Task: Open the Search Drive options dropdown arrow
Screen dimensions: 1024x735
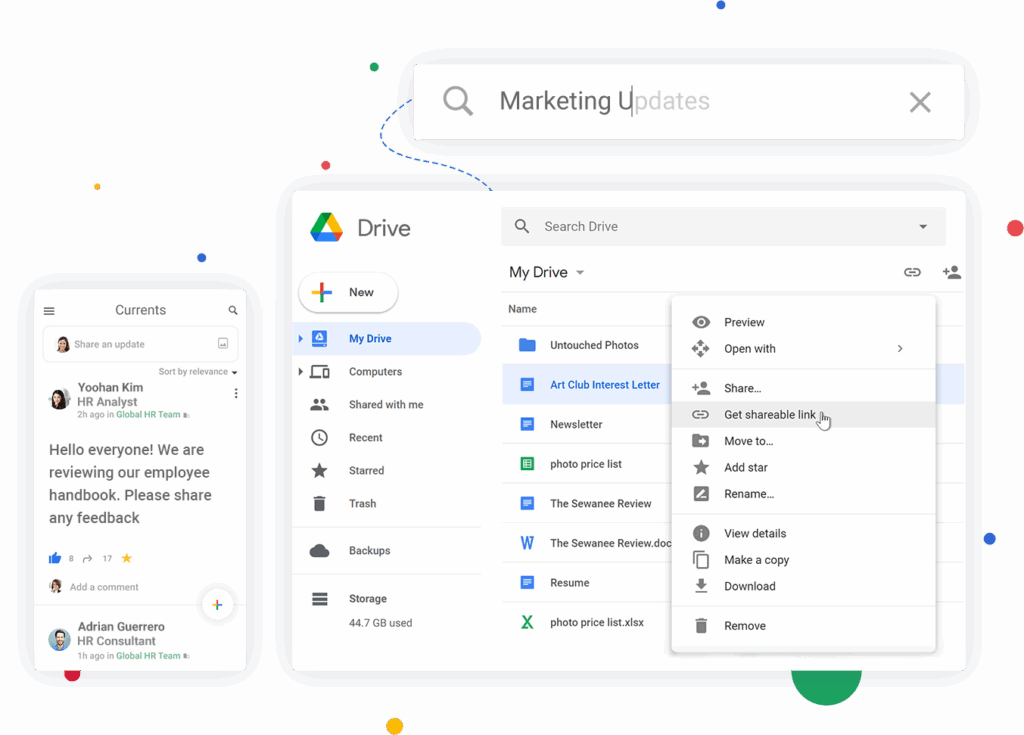Action: [x=923, y=227]
